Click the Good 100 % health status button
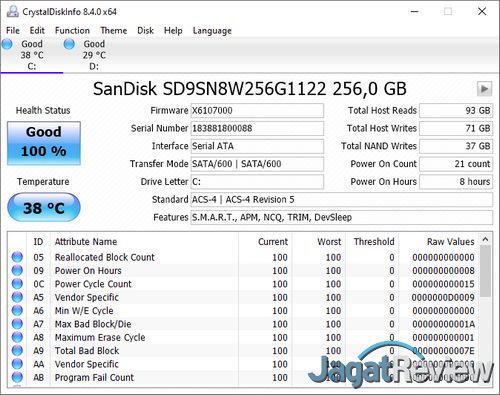 (44, 143)
